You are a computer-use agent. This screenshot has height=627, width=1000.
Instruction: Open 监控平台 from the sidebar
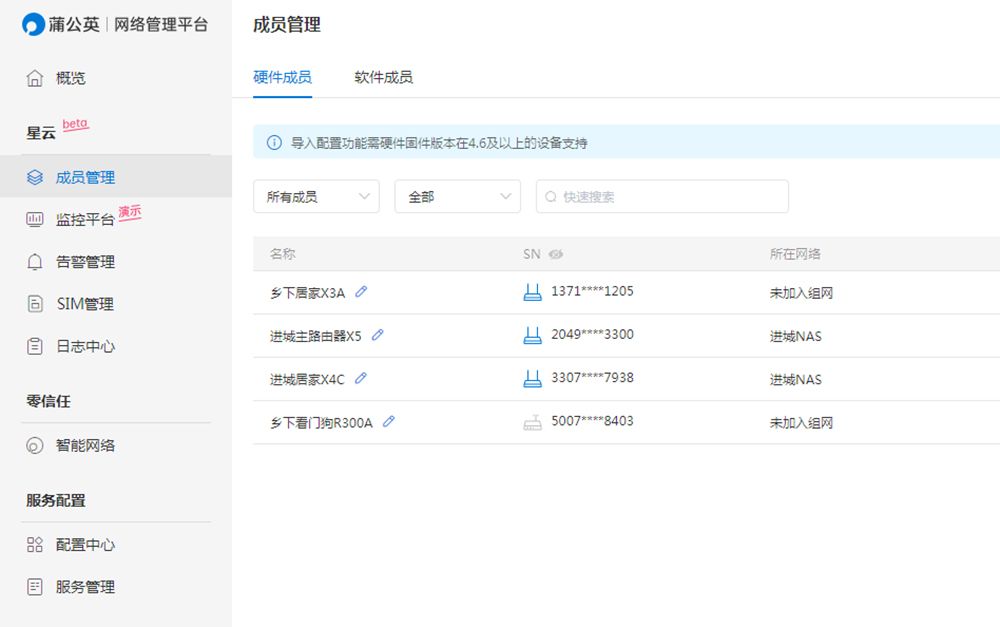click(x=84, y=219)
